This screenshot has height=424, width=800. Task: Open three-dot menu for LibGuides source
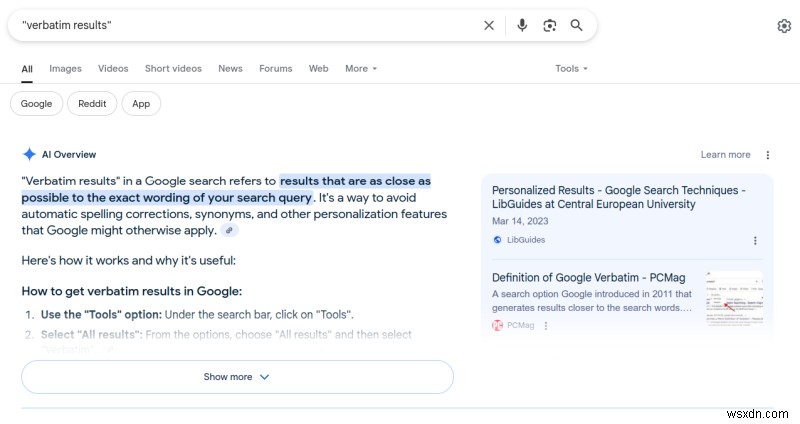click(x=755, y=240)
